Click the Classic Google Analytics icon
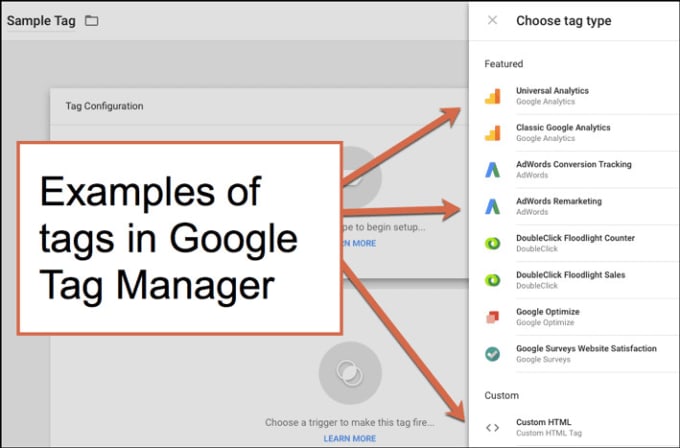Viewport: 680px width, 448px height. point(493,133)
